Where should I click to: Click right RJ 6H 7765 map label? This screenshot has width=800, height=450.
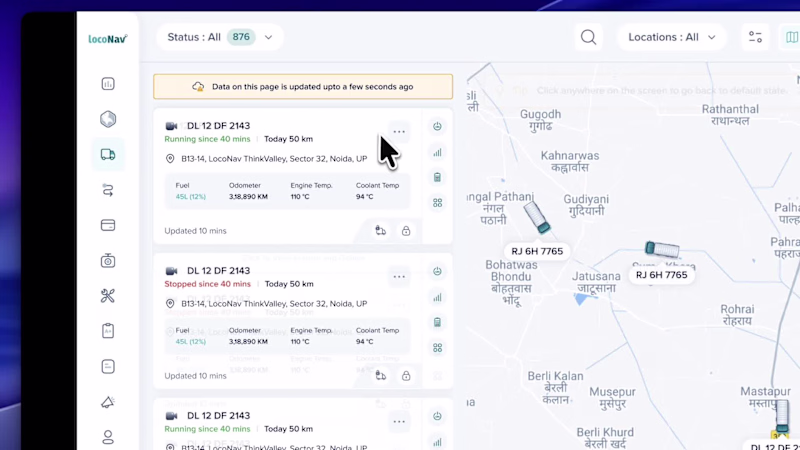(662, 274)
